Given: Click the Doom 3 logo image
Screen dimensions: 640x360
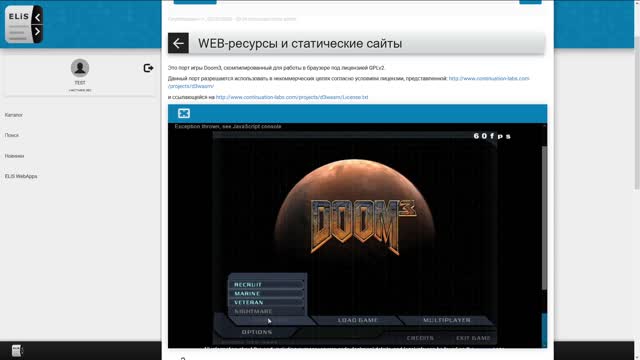Looking at the screenshot, I should (x=363, y=226).
